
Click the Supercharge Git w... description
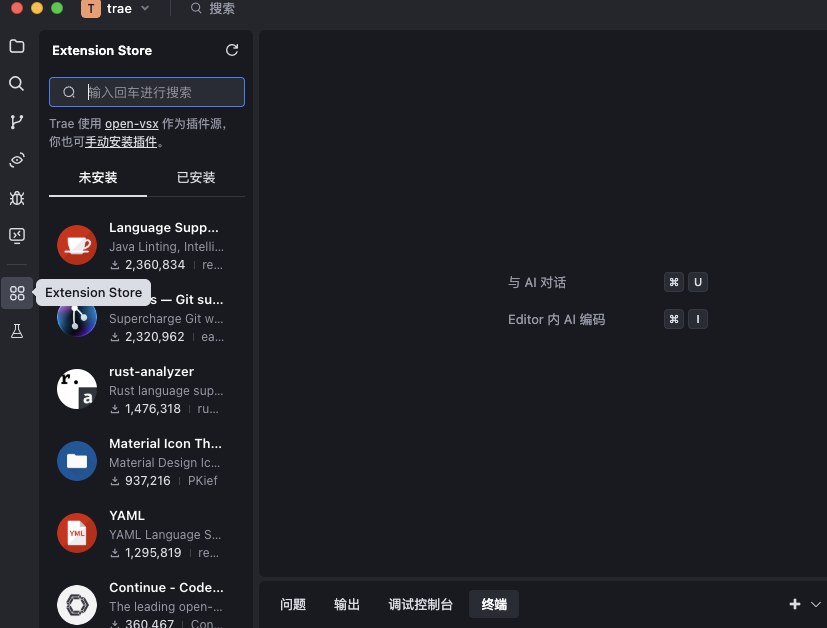[x=166, y=319]
